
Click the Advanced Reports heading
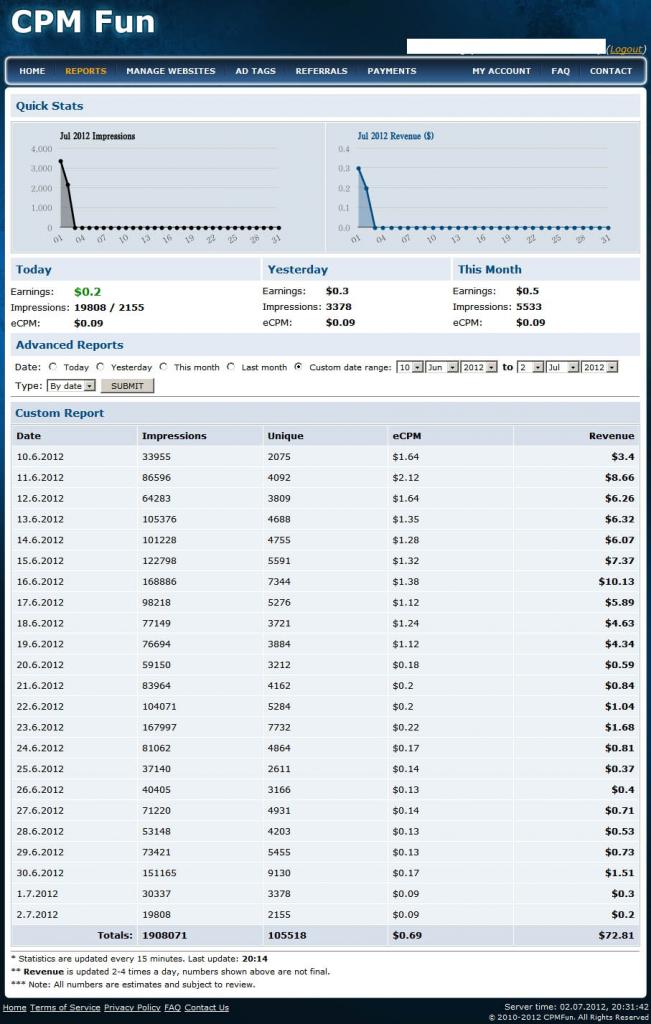tap(69, 345)
